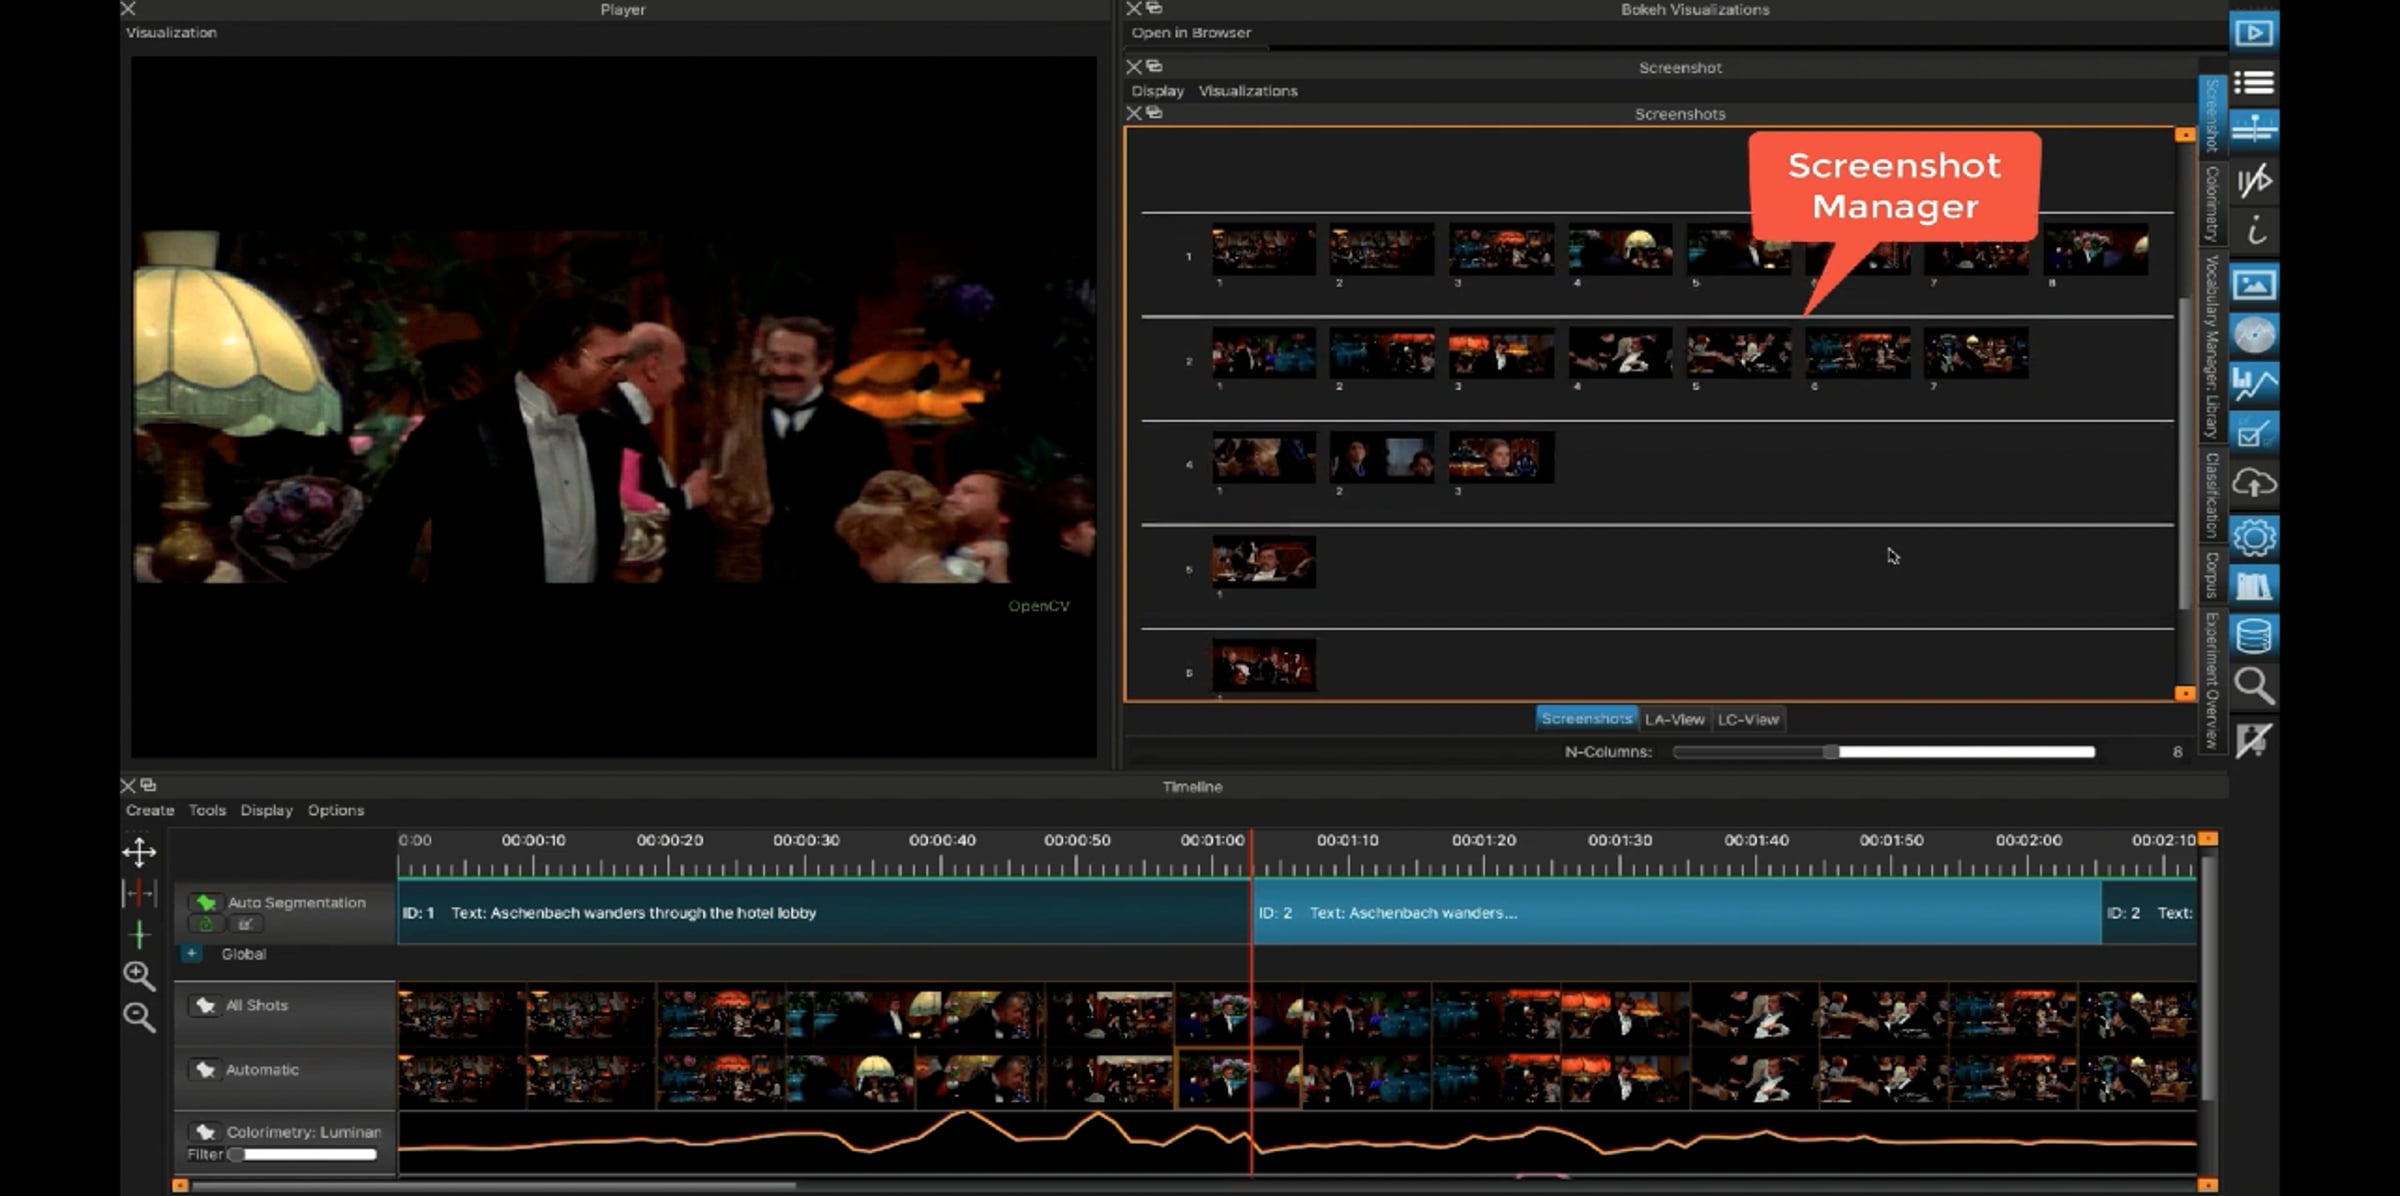The image size is (2400, 1196).
Task: Click the crossed-out play icon in sidebar
Action: [x=2253, y=181]
